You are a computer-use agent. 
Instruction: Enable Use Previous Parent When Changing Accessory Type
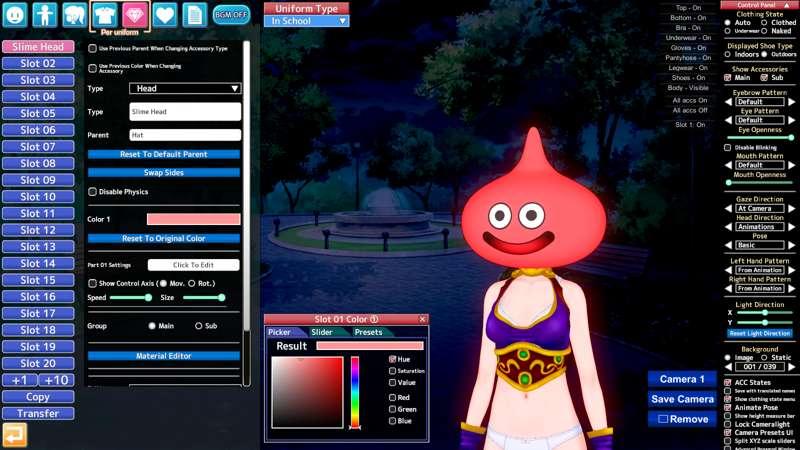[92, 48]
